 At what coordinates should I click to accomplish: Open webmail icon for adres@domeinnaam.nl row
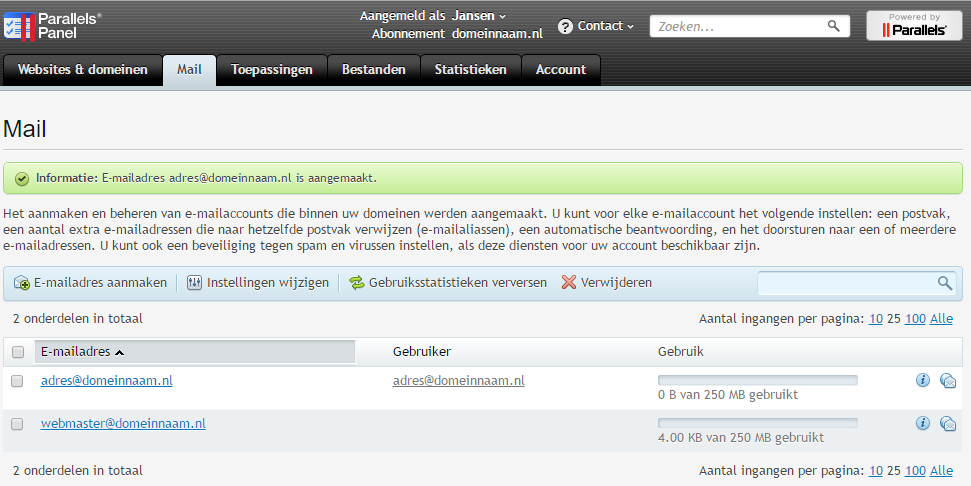(x=948, y=380)
